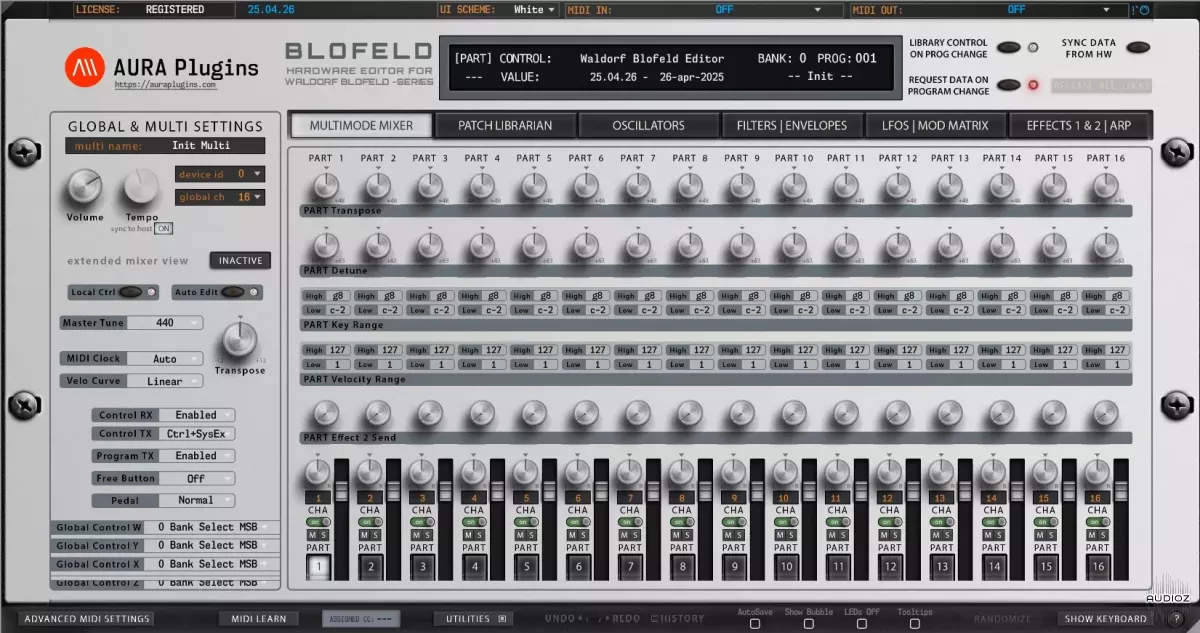Enable the LEDs OFF checkbox
The image size is (1200, 633).
[860, 623]
